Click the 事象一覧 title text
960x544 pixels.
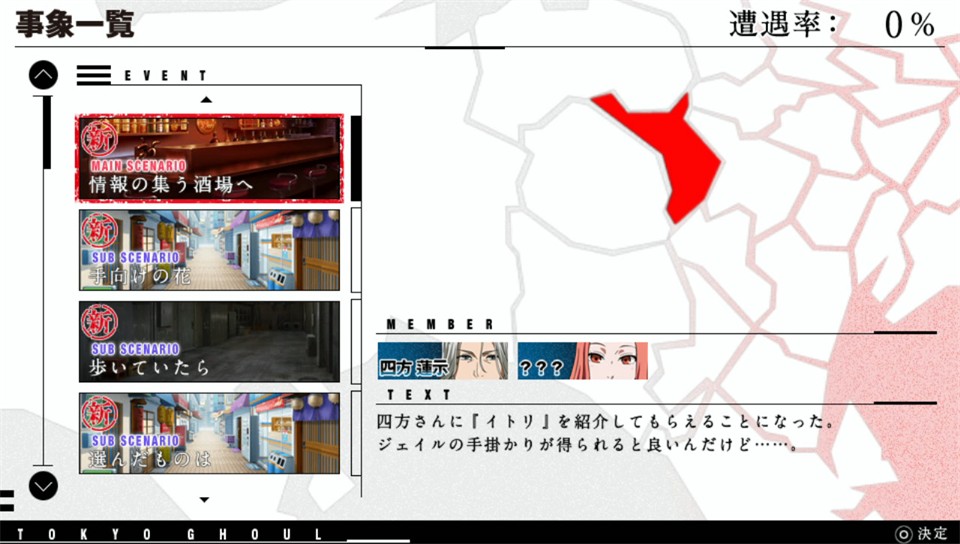[x=75, y=24]
